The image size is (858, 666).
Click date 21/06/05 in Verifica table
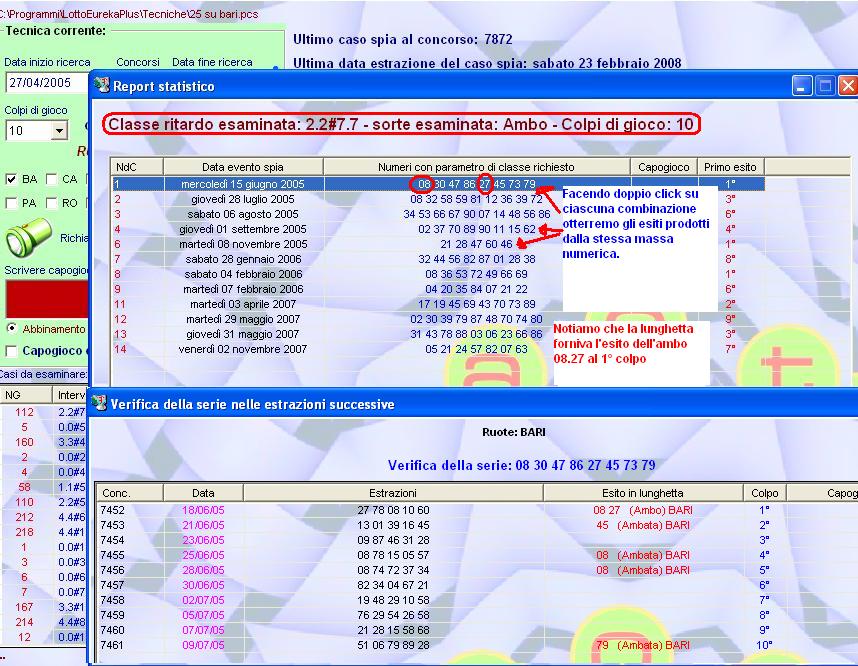click(203, 525)
